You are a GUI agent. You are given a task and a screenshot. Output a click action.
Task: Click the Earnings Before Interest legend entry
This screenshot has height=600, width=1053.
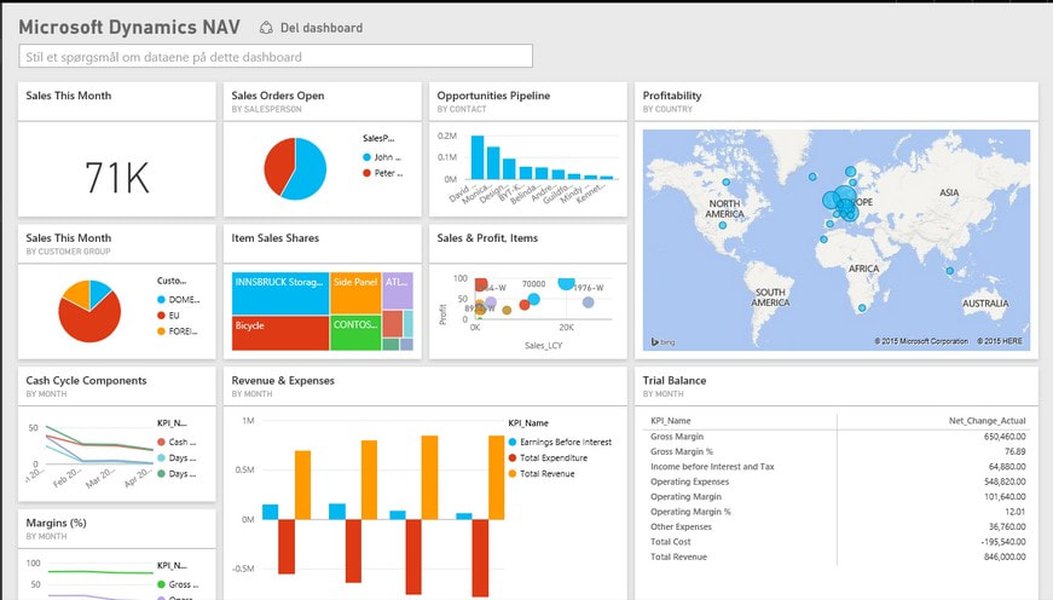[560, 442]
